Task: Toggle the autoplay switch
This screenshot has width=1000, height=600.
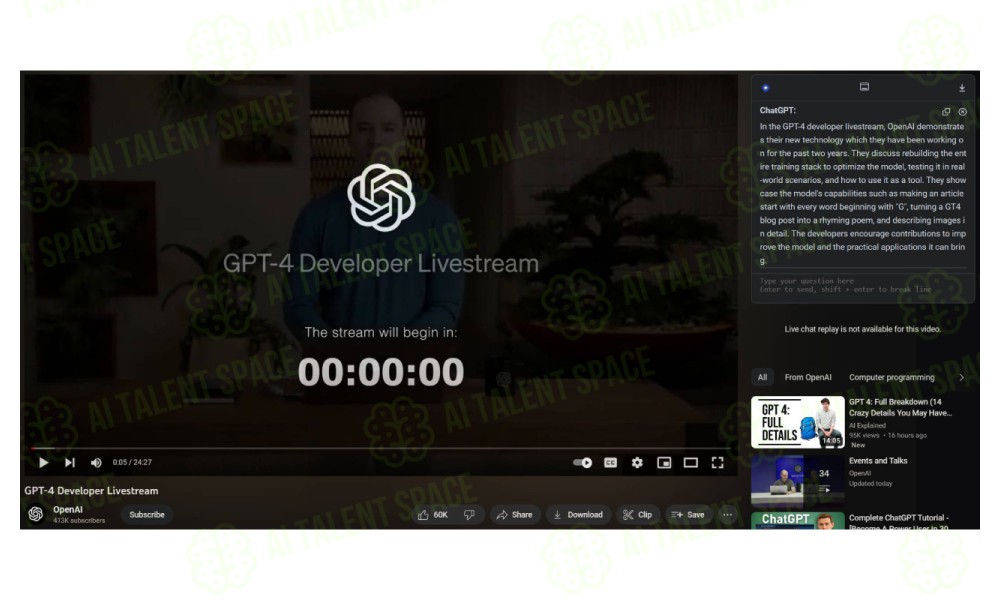Action: 582,462
